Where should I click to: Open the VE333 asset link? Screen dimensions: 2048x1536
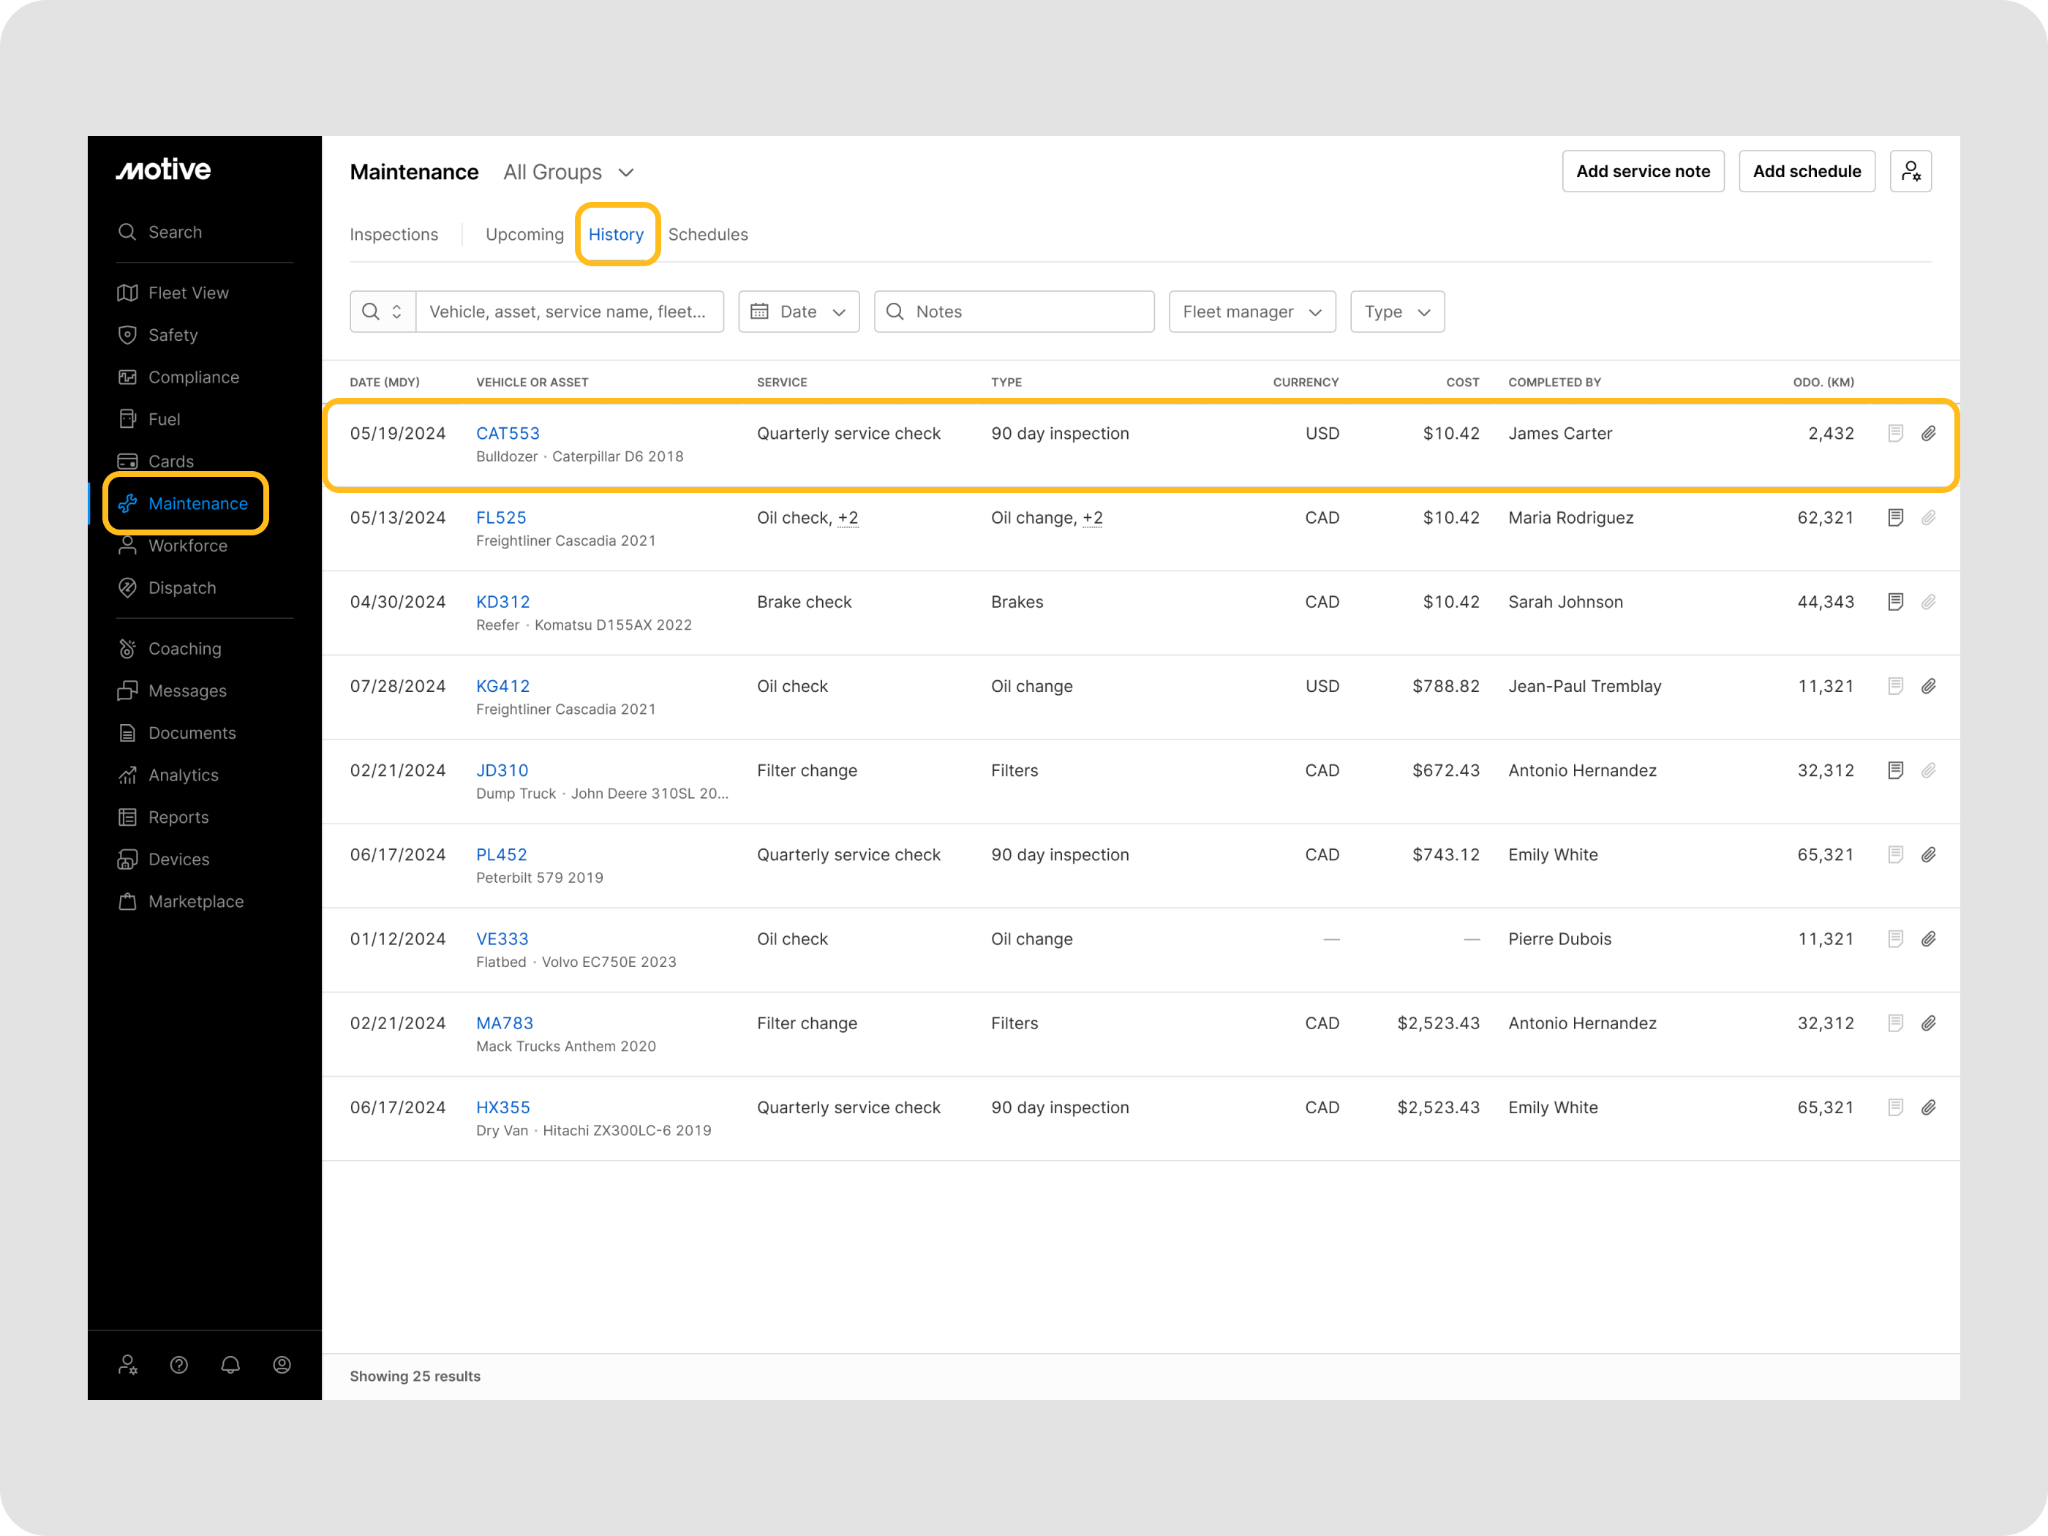pos(502,938)
